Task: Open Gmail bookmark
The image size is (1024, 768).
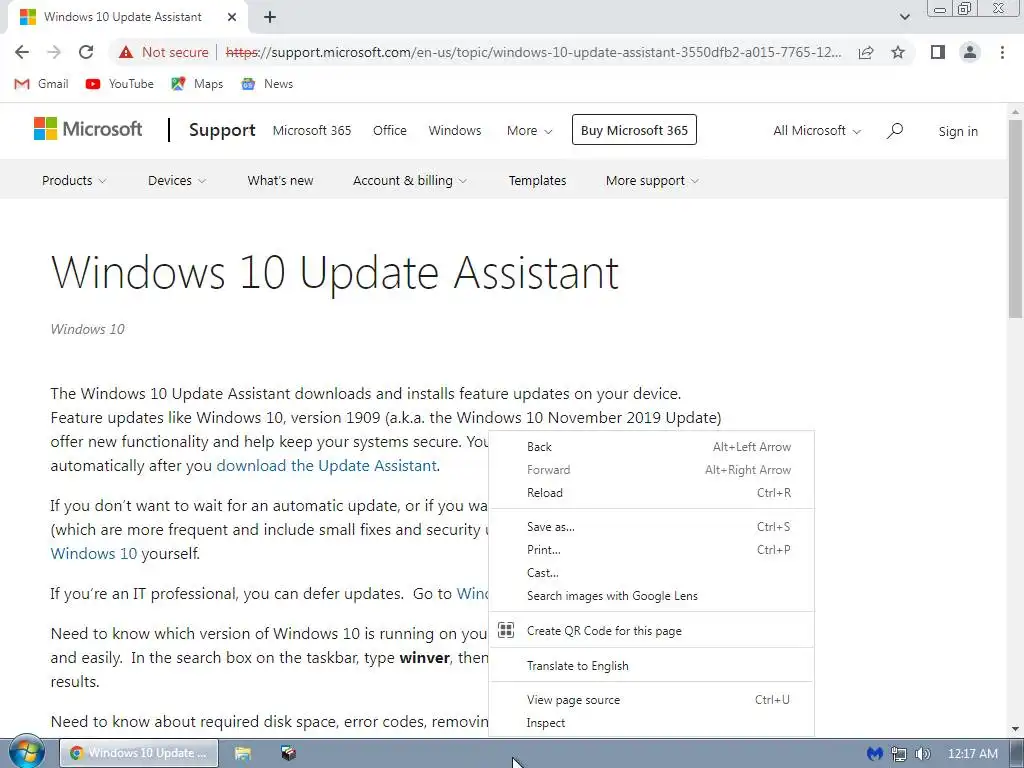Action: [41, 84]
